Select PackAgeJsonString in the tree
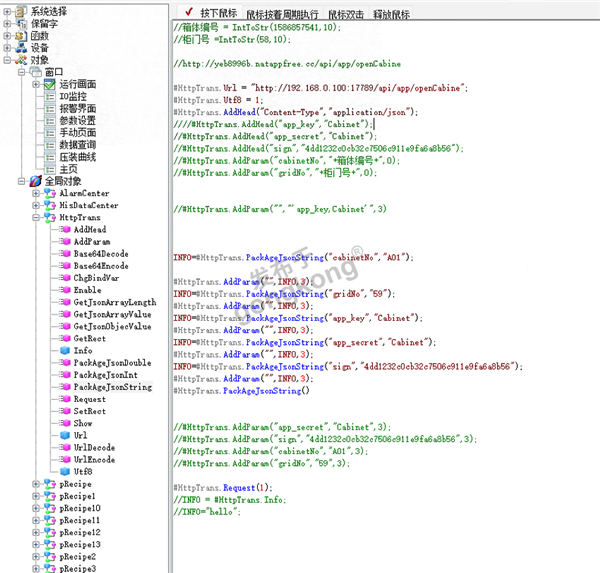The image size is (600, 573). pos(112,386)
